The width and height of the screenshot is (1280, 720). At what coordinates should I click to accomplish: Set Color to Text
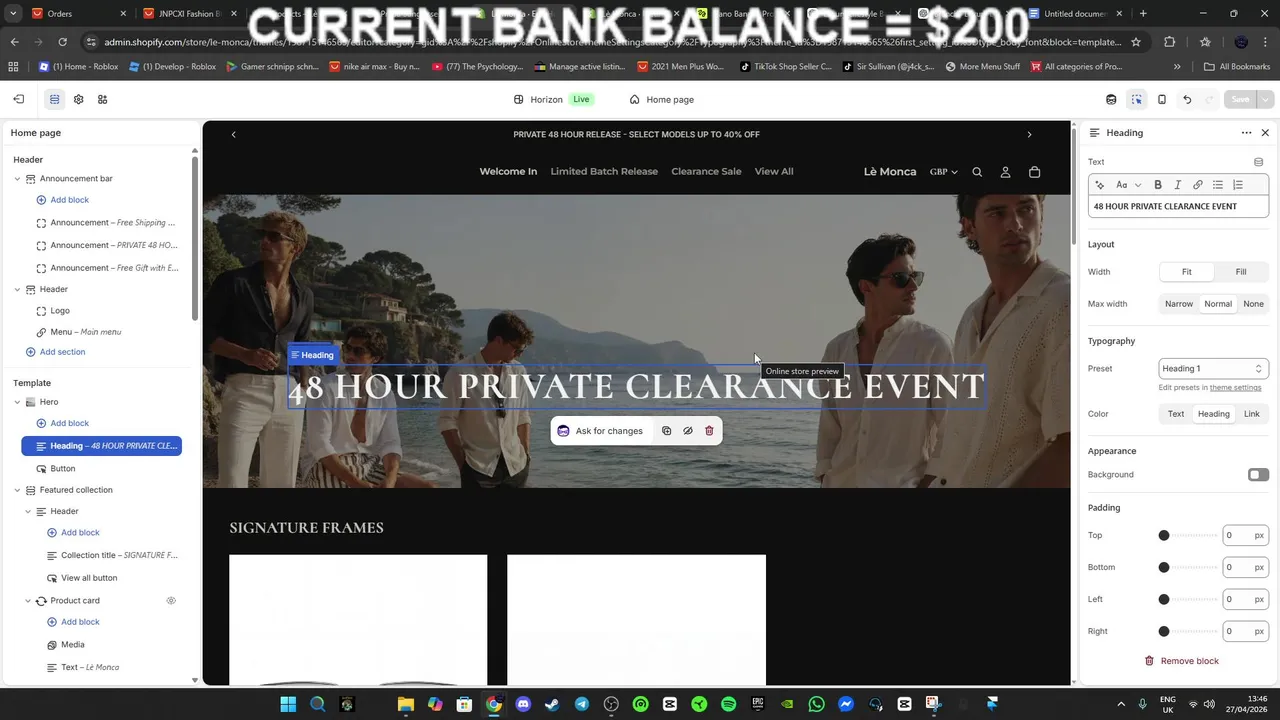(x=1176, y=414)
